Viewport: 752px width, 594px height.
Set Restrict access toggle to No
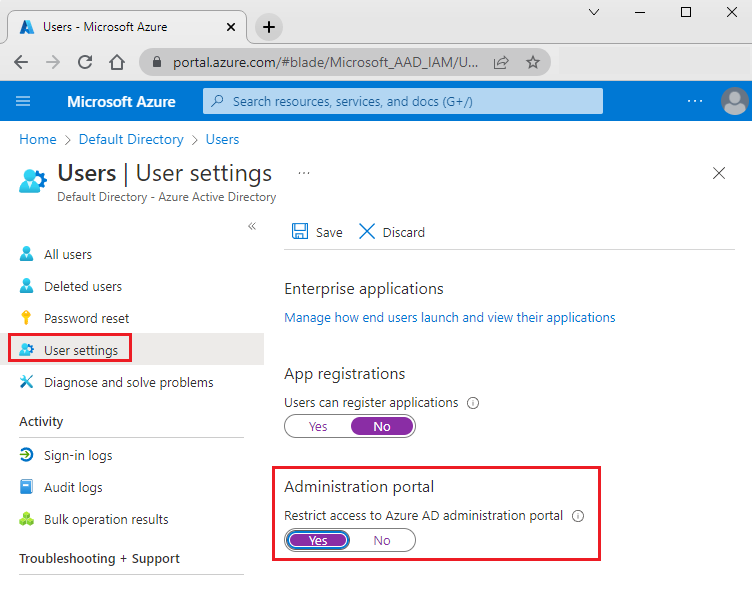click(x=382, y=540)
